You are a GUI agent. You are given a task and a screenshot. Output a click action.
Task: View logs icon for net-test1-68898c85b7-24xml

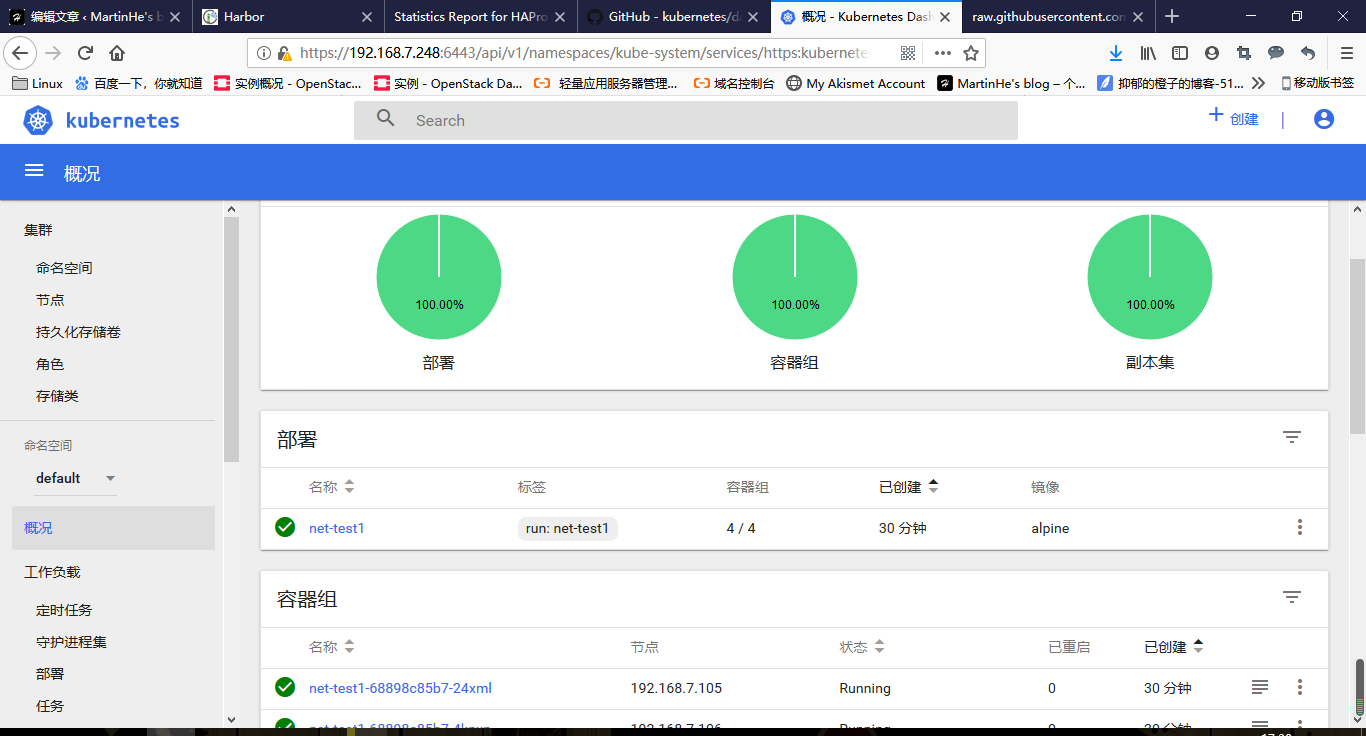click(1260, 687)
